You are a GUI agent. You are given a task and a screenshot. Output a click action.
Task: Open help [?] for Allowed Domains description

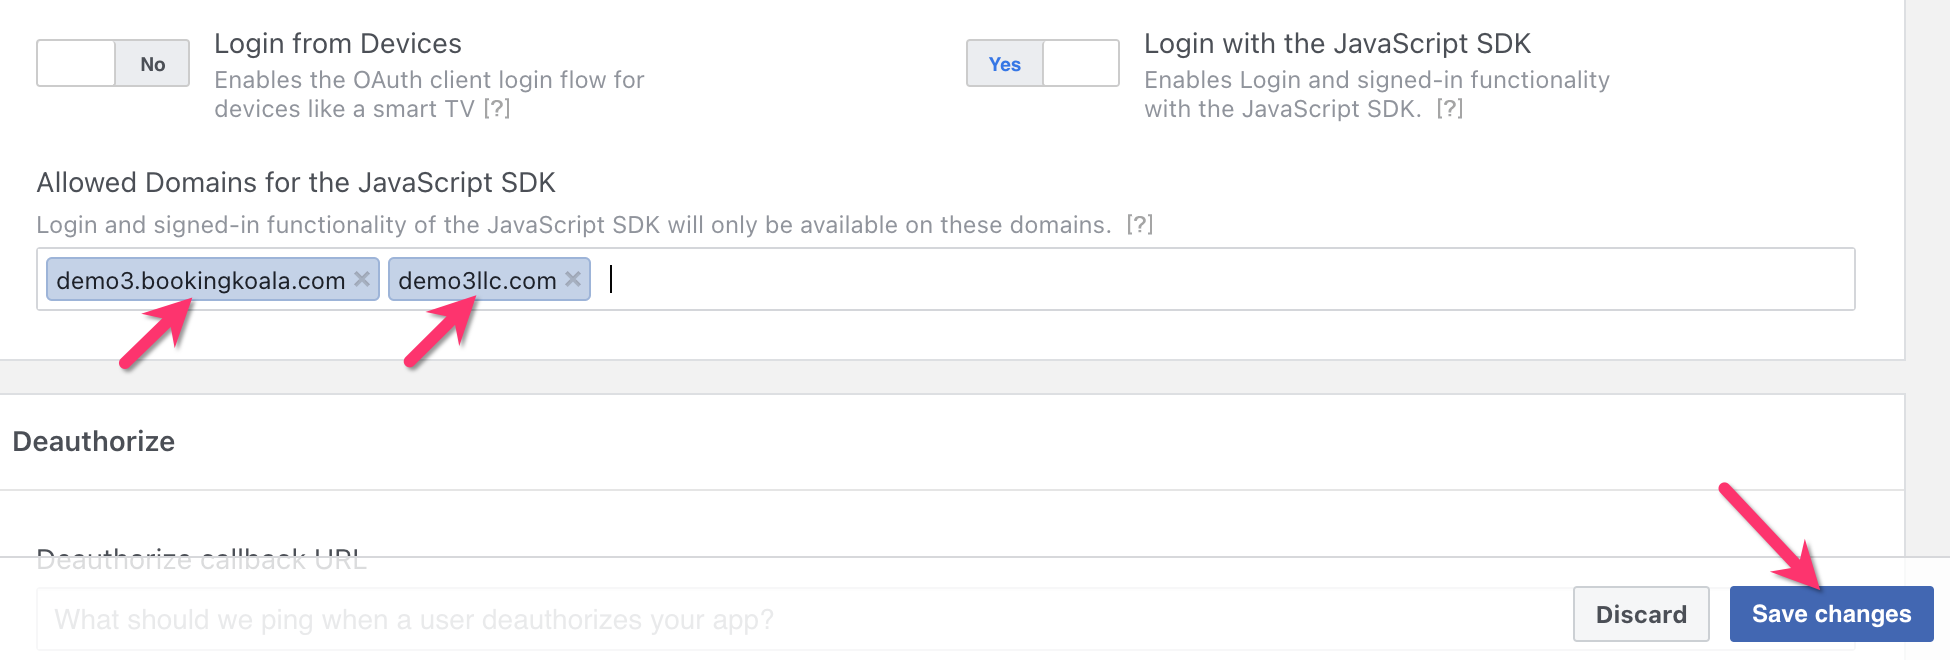coord(1140,225)
